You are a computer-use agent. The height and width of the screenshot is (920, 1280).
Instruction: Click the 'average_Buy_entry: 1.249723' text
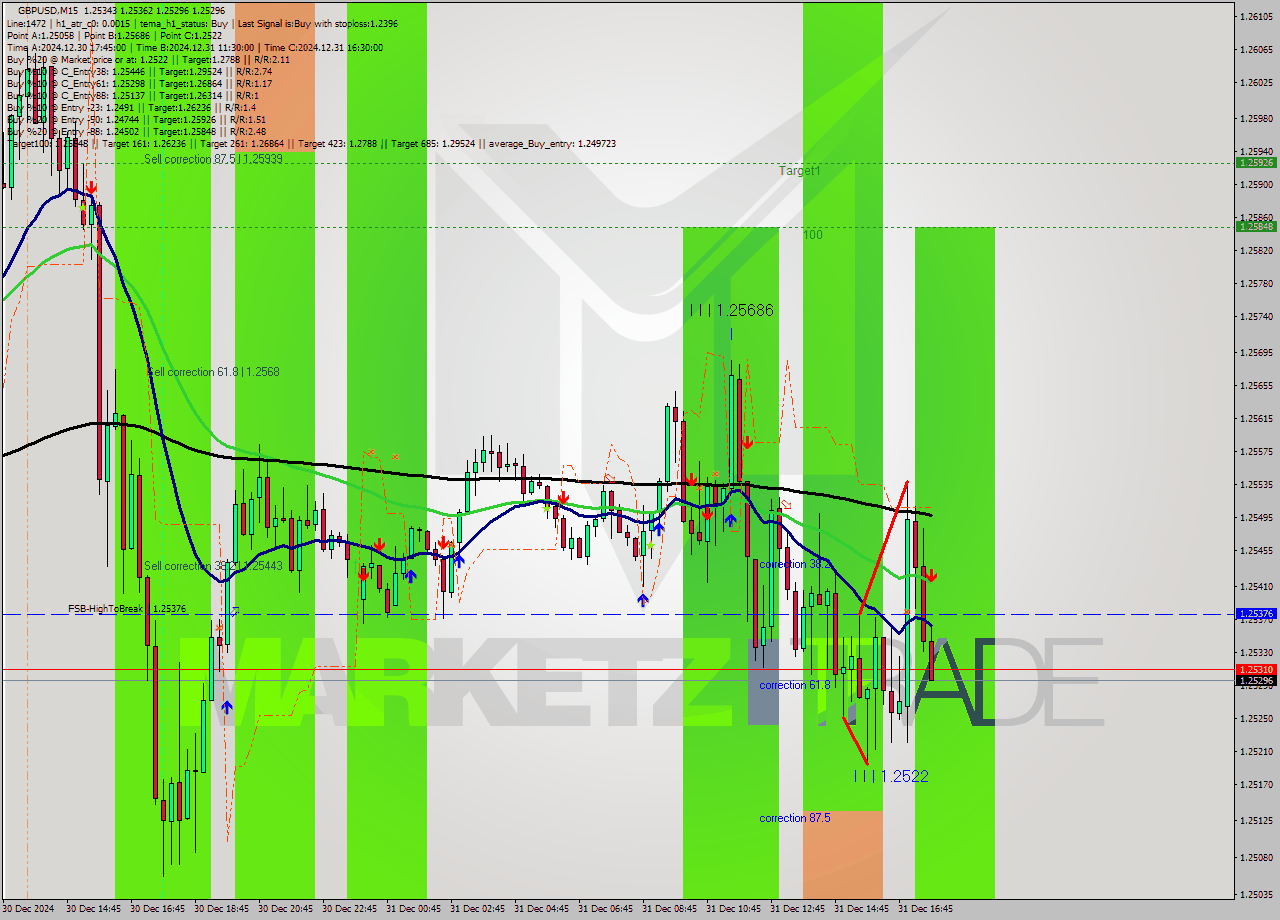552,143
